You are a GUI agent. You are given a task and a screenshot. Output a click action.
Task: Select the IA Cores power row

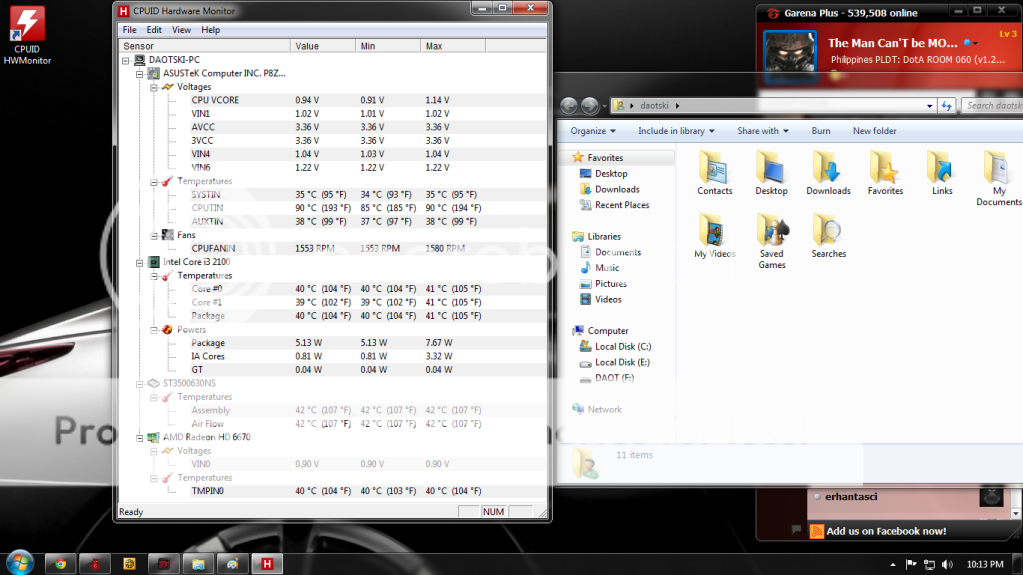(x=333, y=356)
